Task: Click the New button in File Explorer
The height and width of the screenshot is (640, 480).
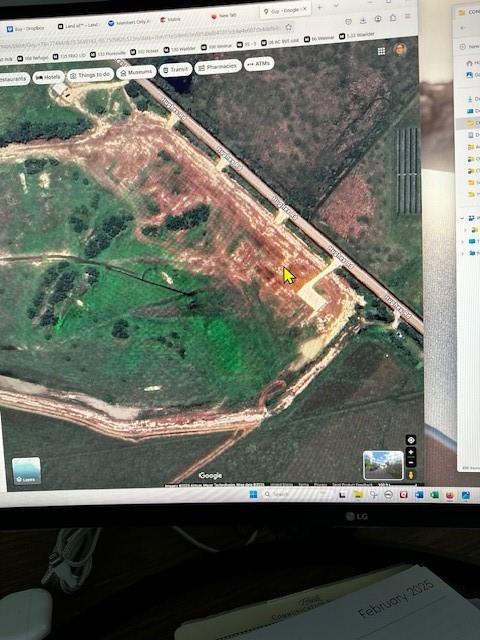Action: (469, 47)
